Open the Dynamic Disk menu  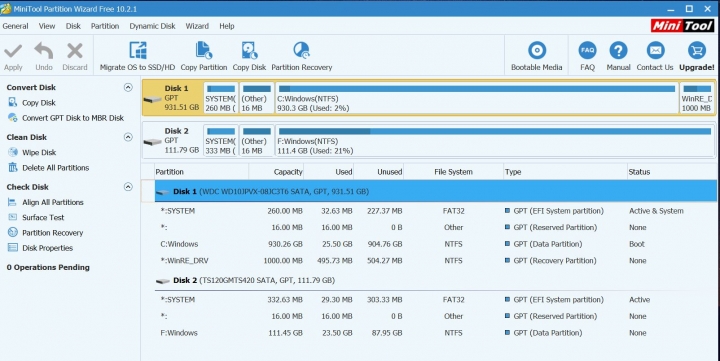(152, 26)
